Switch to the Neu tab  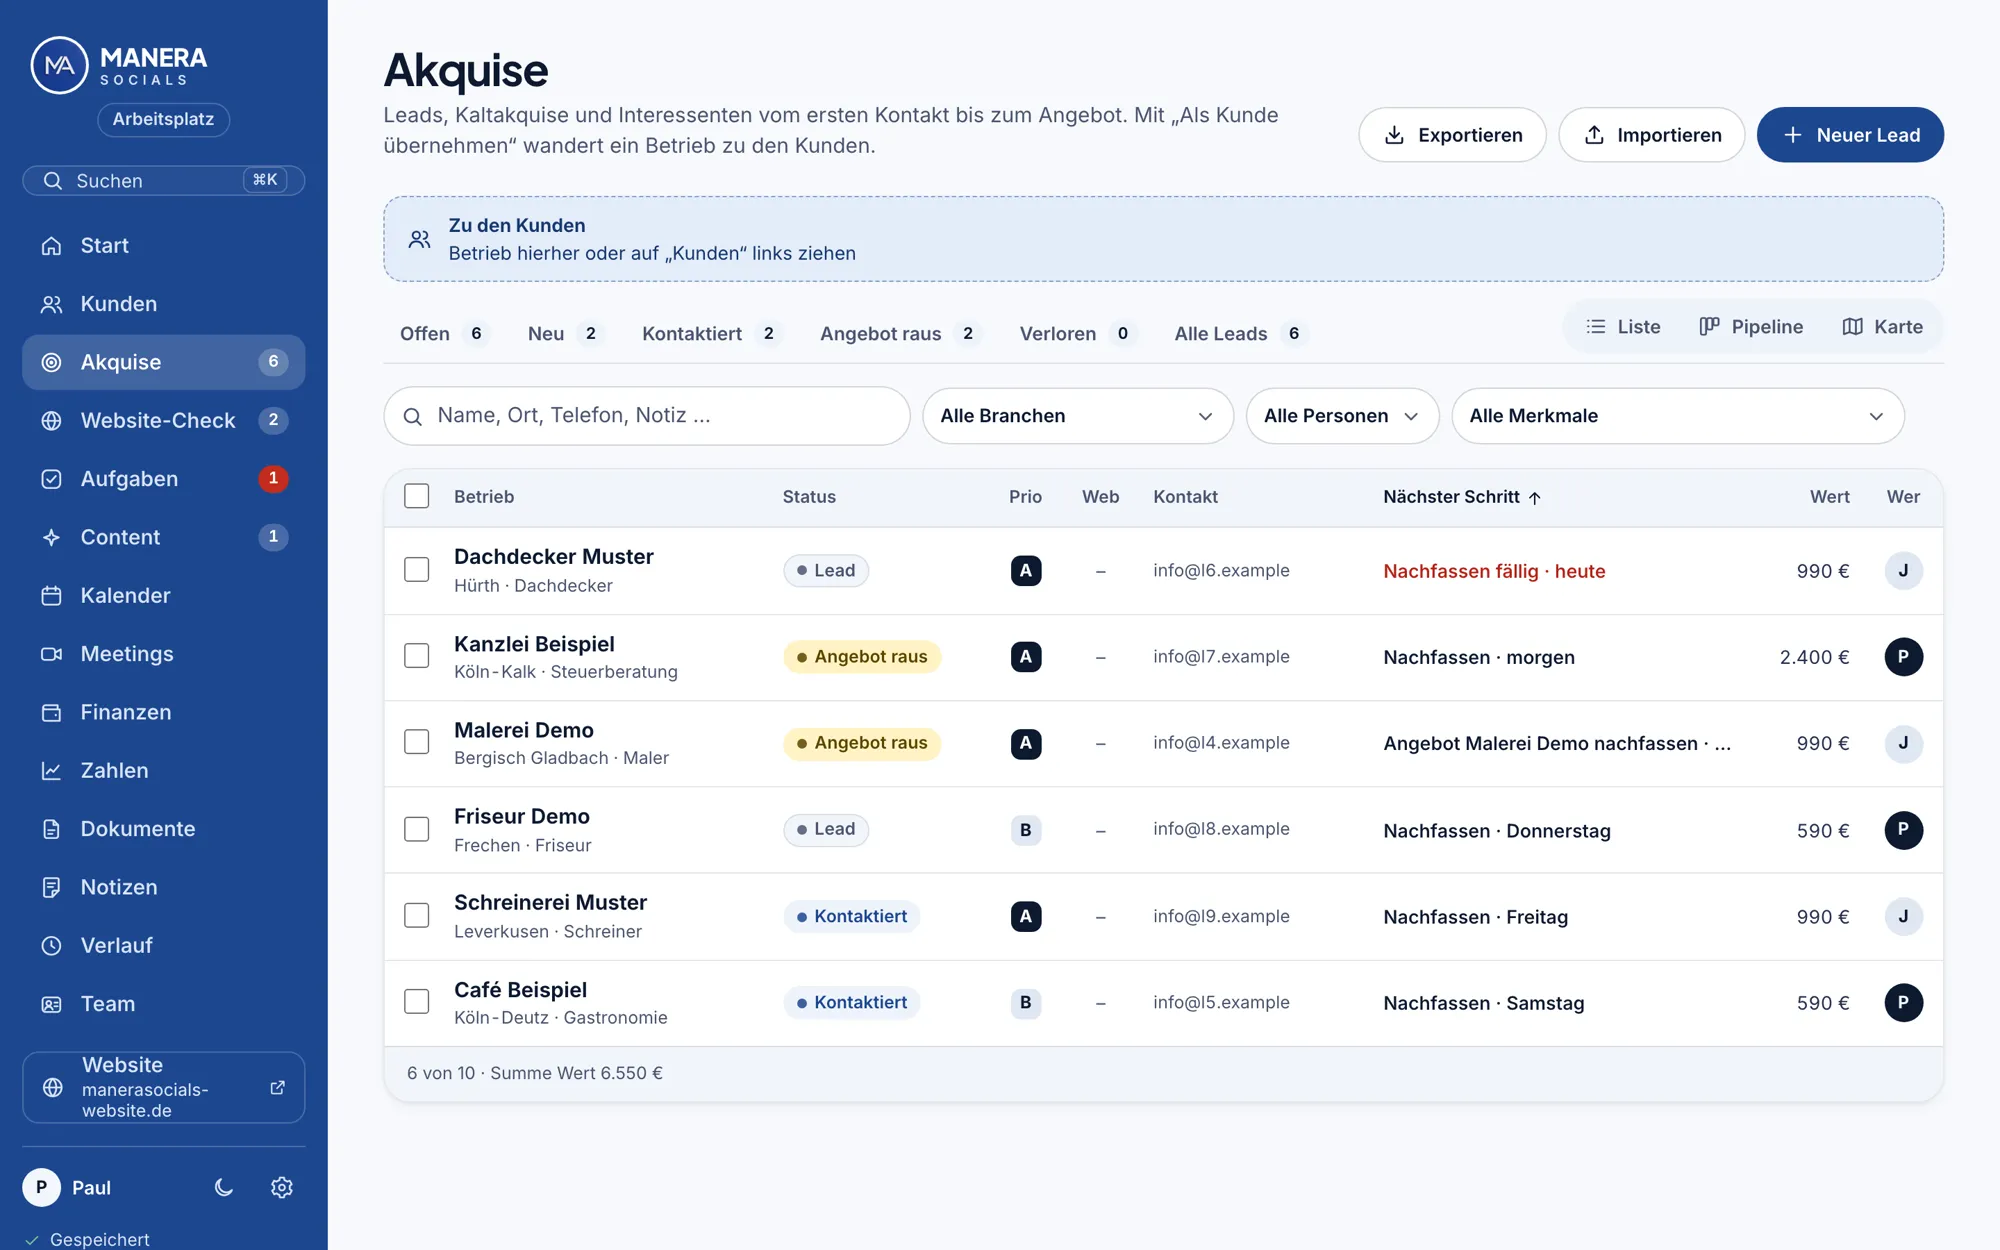(x=564, y=334)
